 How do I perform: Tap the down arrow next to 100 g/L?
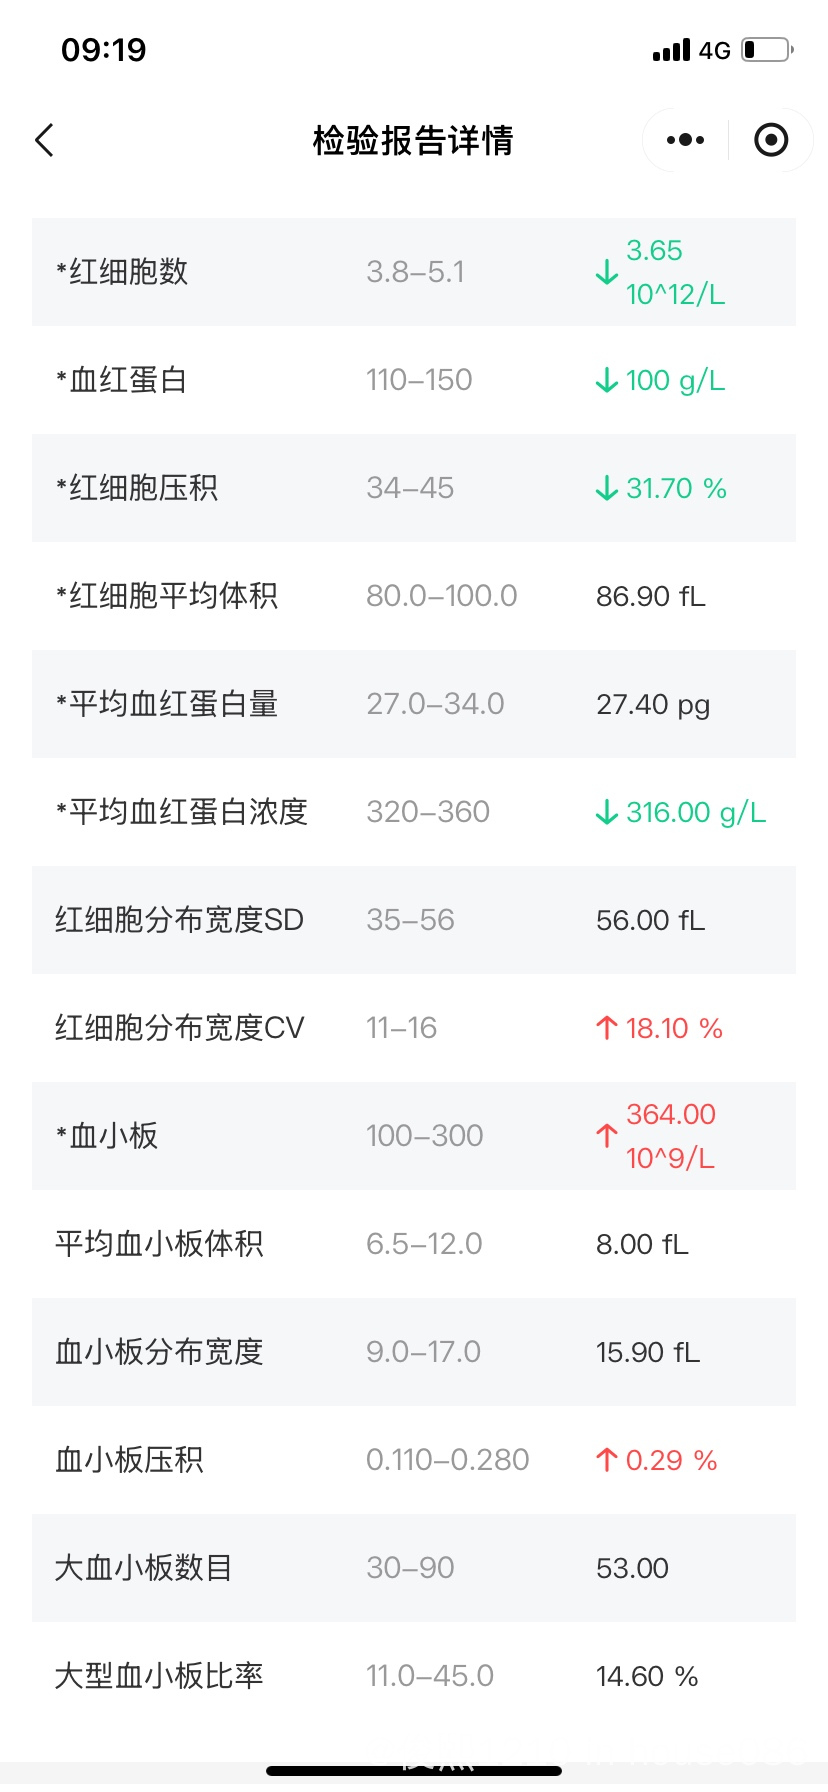(x=606, y=380)
